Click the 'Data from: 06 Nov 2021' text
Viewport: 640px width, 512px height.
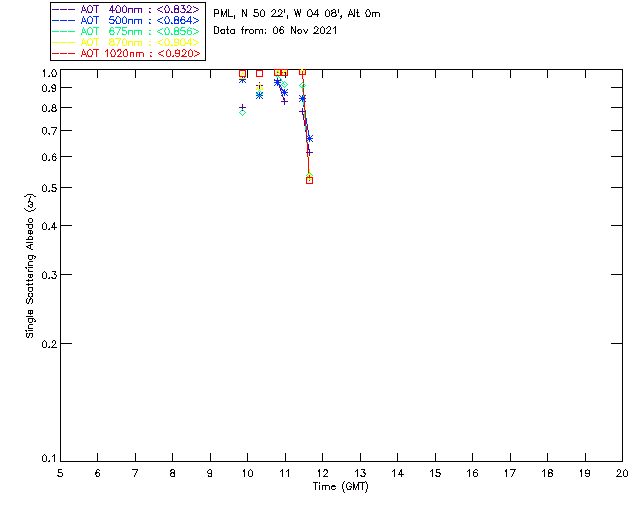pos(275,30)
